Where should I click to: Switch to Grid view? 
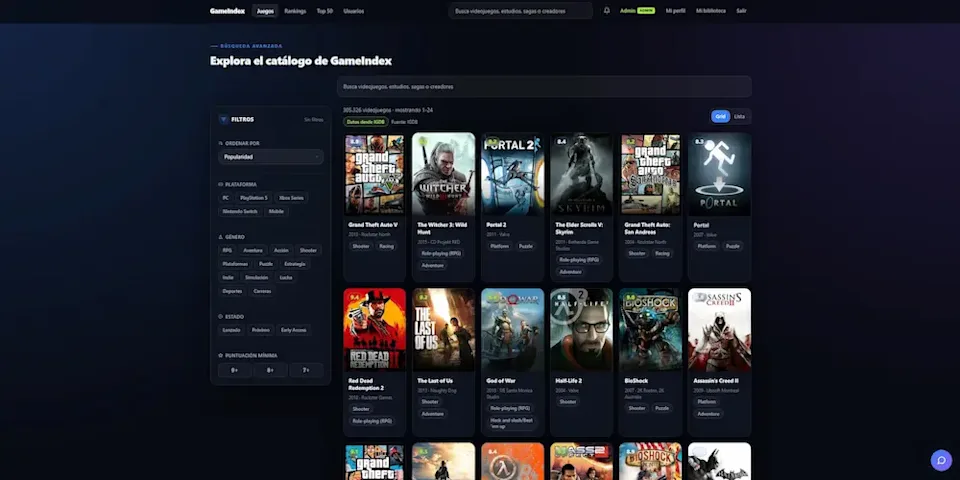tap(721, 116)
